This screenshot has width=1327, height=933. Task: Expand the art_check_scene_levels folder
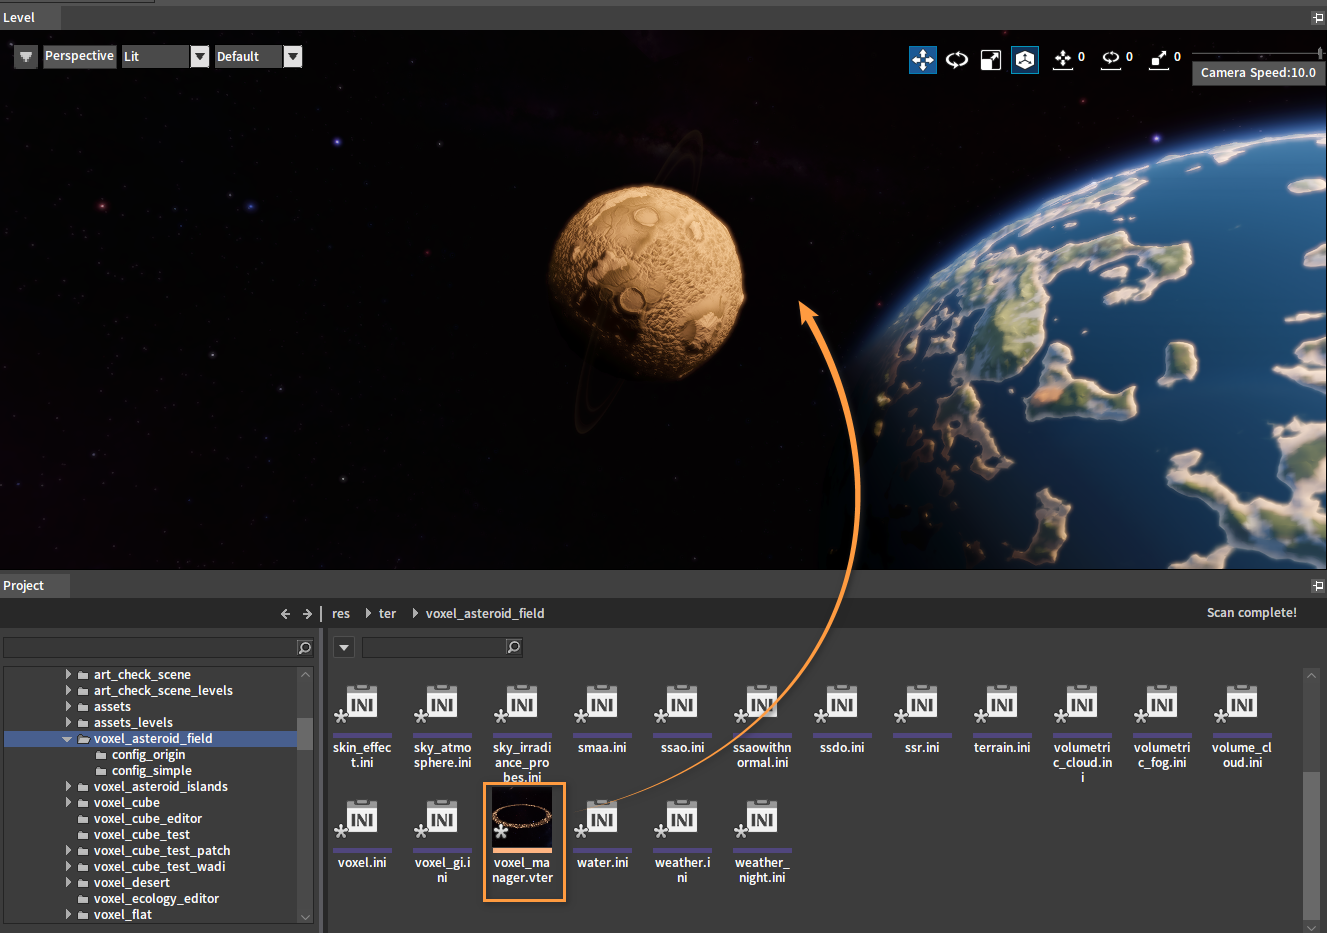point(68,690)
